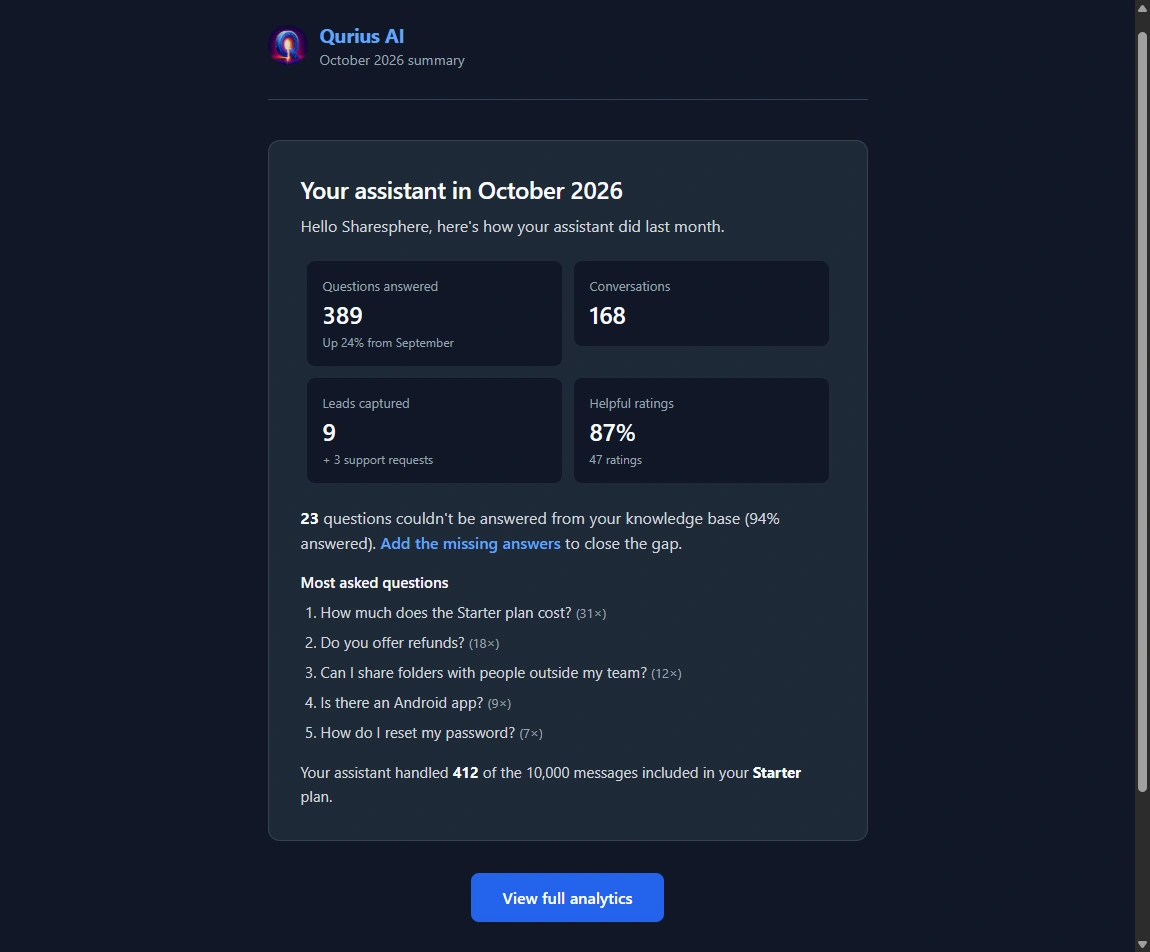Follow the 'Add the missing answers' link
Viewport: 1150px width, 952px height.
[x=470, y=543]
